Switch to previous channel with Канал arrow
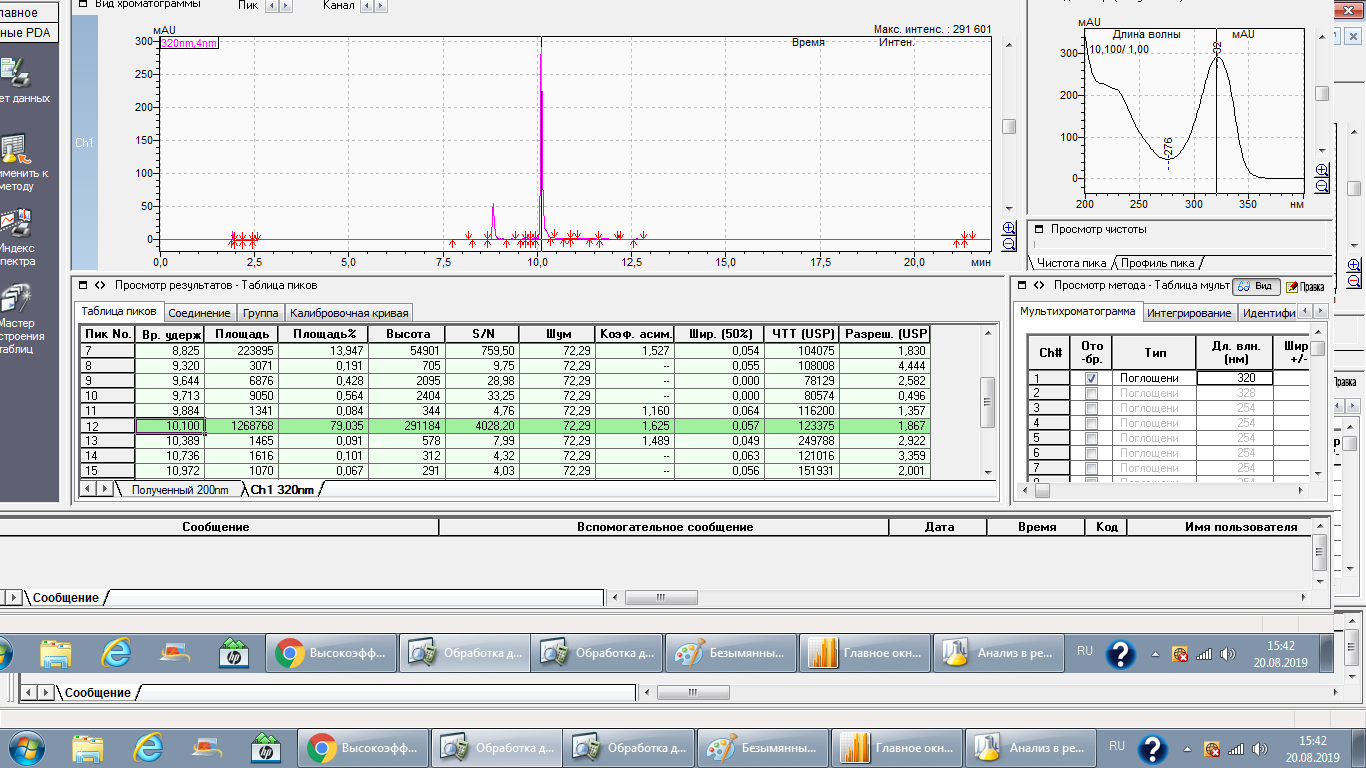This screenshot has width=1366, height=768. click(365, 6)
